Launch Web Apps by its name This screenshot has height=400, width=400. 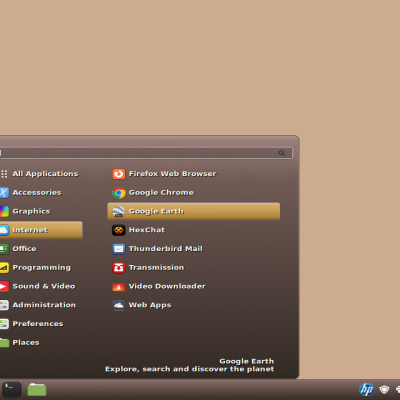[150, 305]
